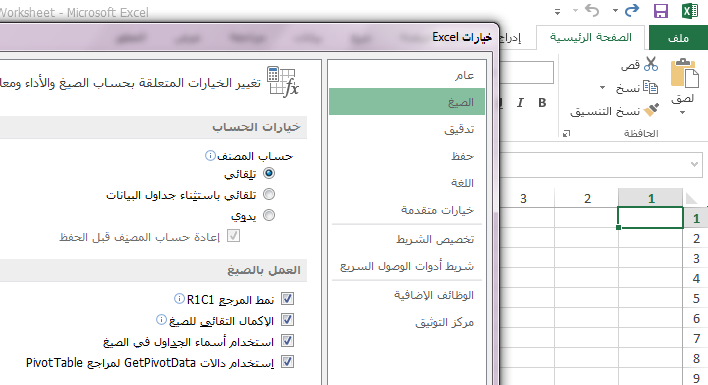Viewport: 708px width, 385px height.
Task: Uncheck the R1C1 reference style checkbox
Action: 288,298
